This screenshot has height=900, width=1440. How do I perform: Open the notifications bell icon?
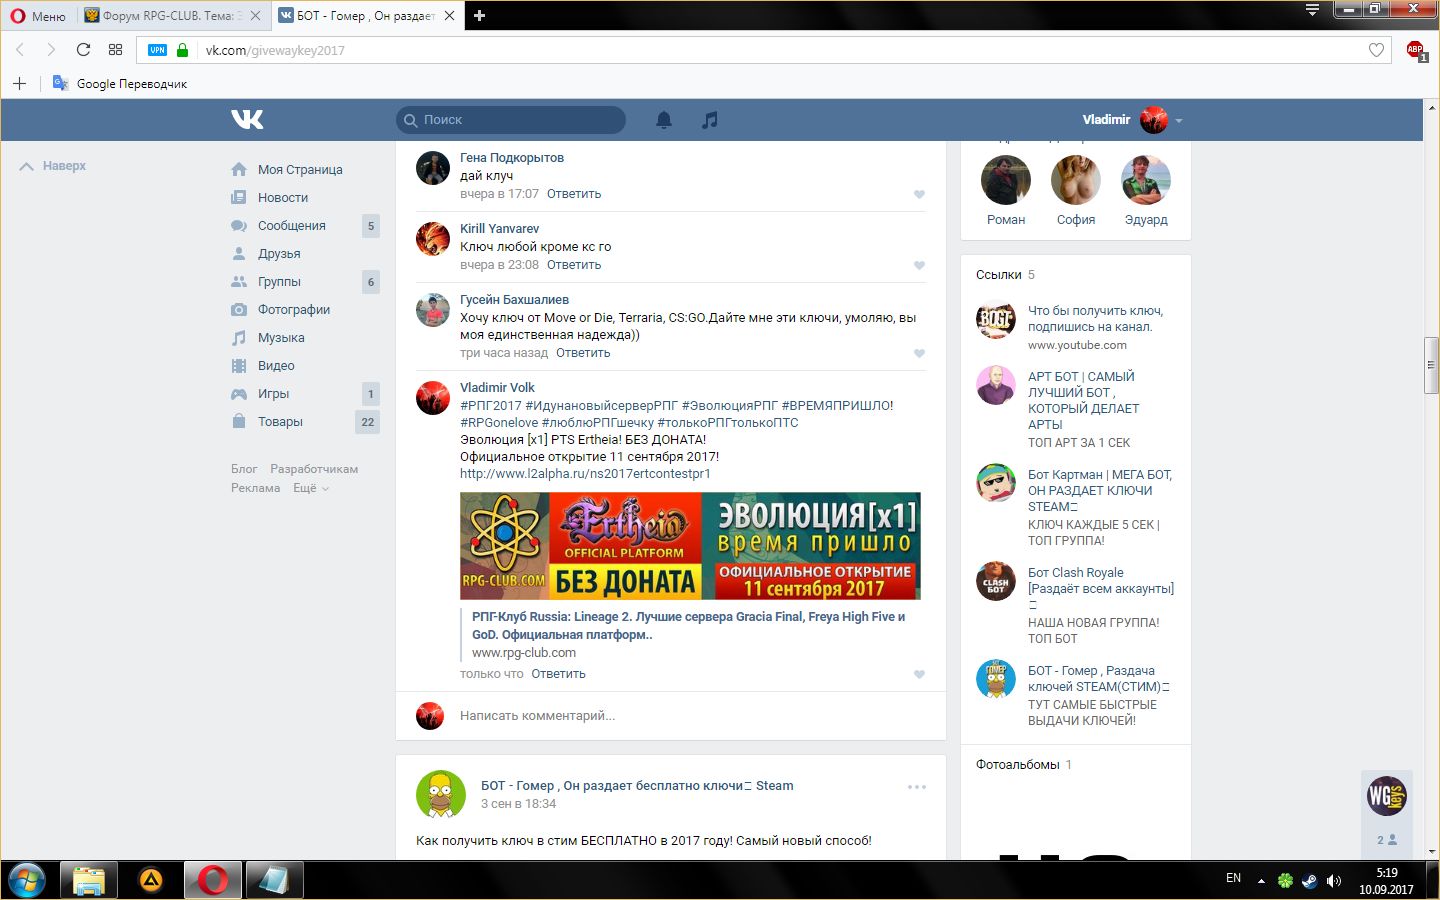(x=664, y=120)
